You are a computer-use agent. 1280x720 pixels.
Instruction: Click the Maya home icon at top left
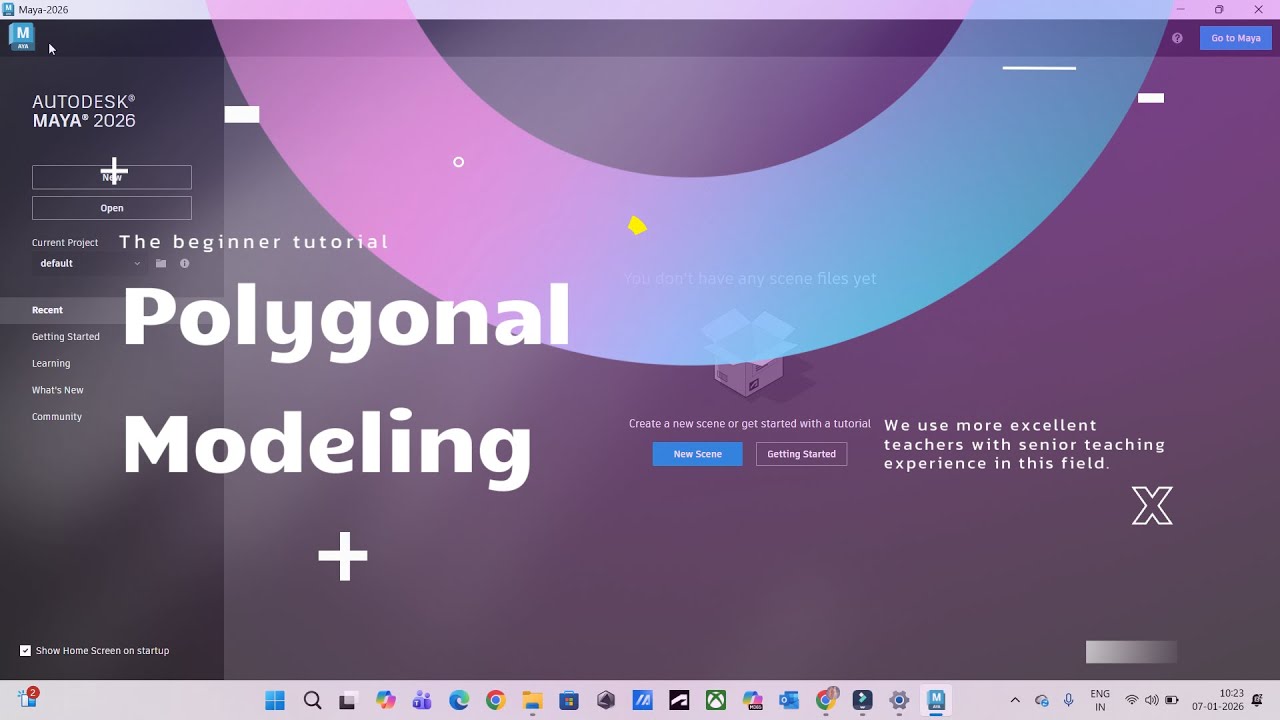(x=22, y=37)
